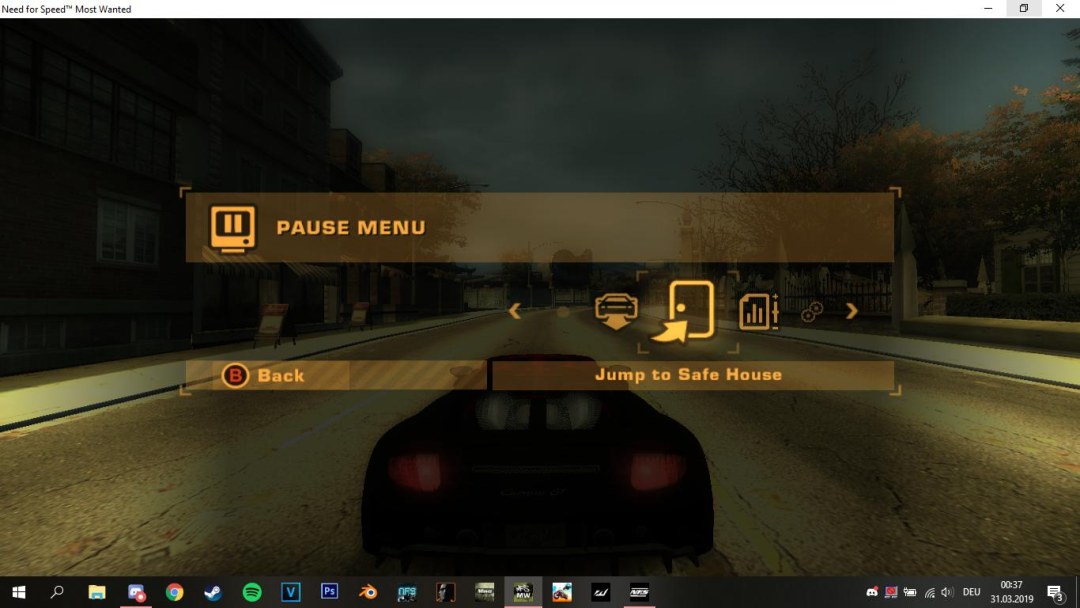Click the left arrow of the pause menu carousel
1080x608 pixels.
tap(515, 311)
